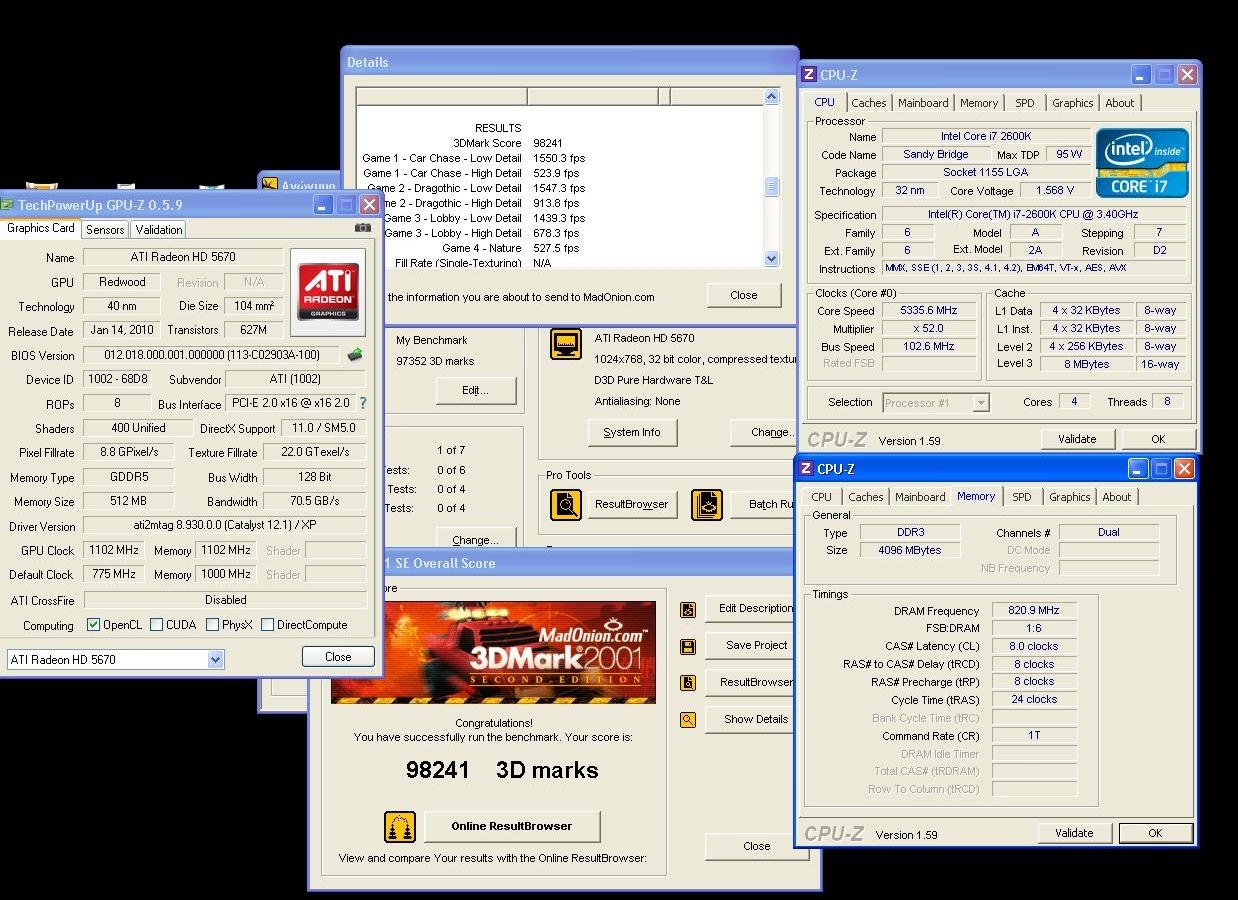The height and width of the screenshot is (900, 1238).
Task: Toggle the PhysX checkbox in GPU-Z
Action: point(212,625)
